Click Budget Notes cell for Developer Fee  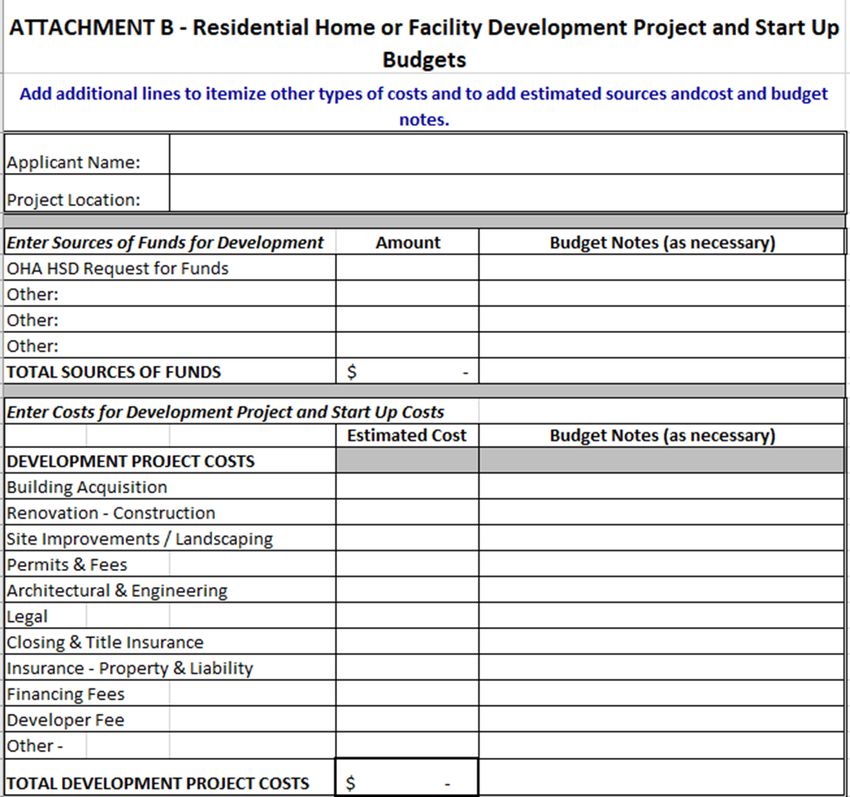click(662, 719)
